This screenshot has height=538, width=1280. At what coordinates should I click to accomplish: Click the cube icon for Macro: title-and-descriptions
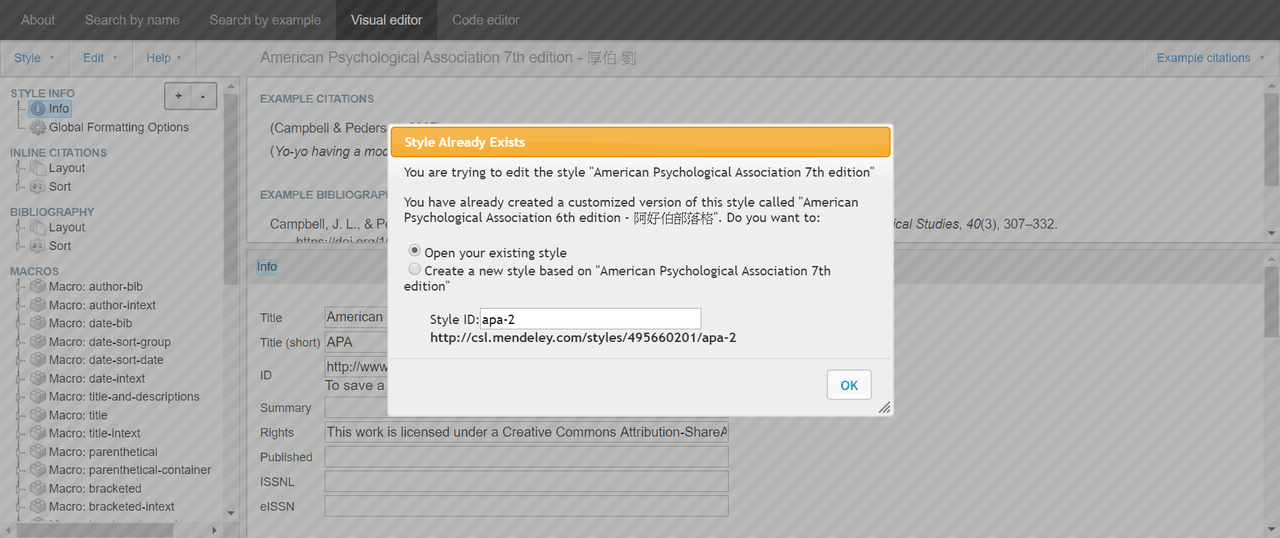[x=37, y=397]
